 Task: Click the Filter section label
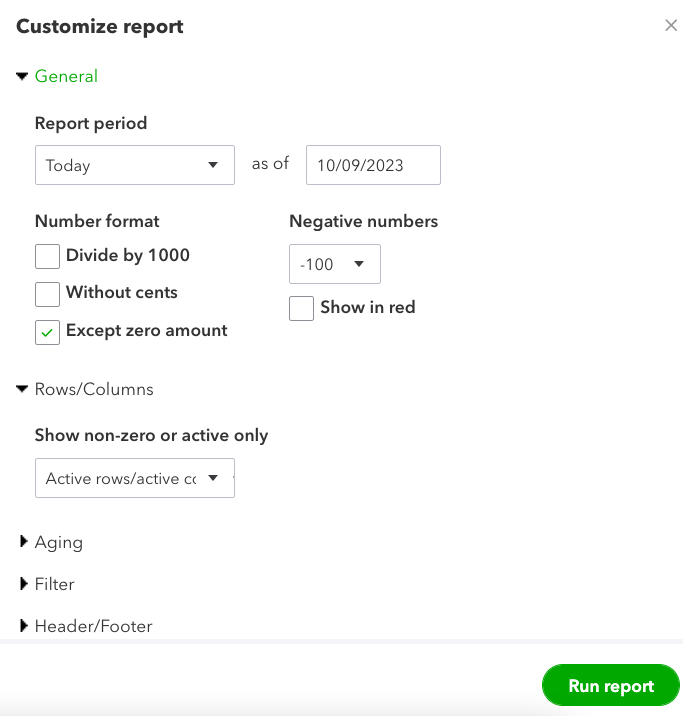(x=55, y=584)
